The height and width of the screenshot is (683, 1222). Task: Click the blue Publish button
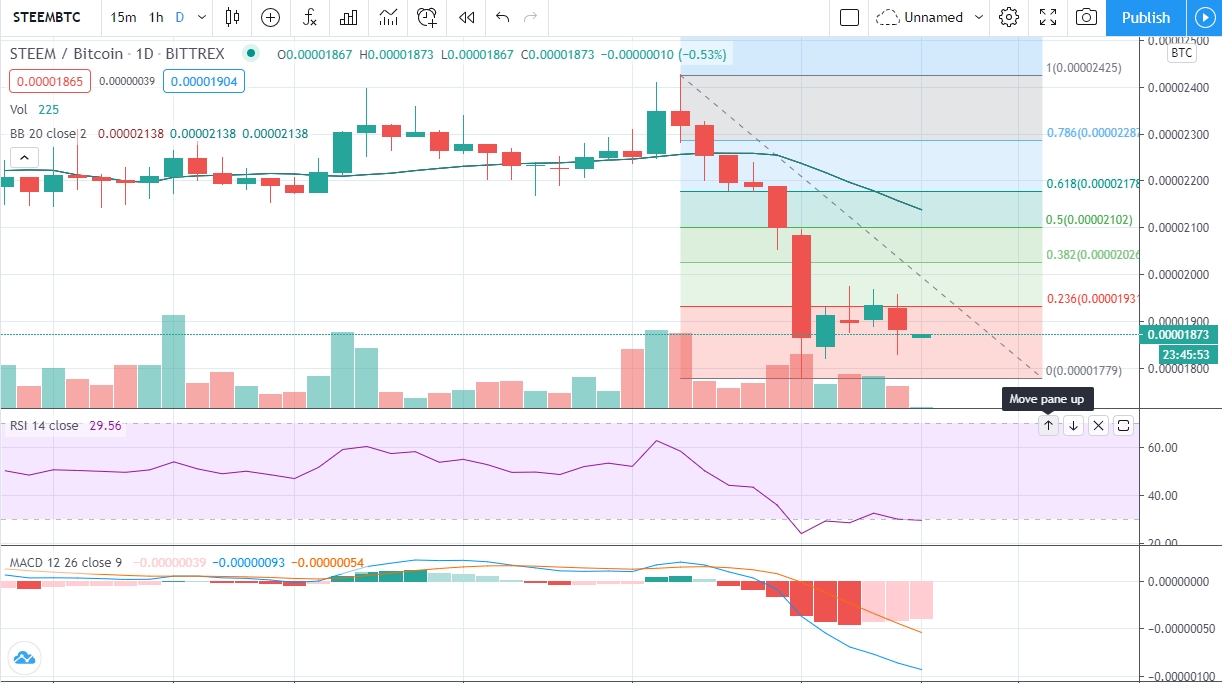(x=1145, y=17)
